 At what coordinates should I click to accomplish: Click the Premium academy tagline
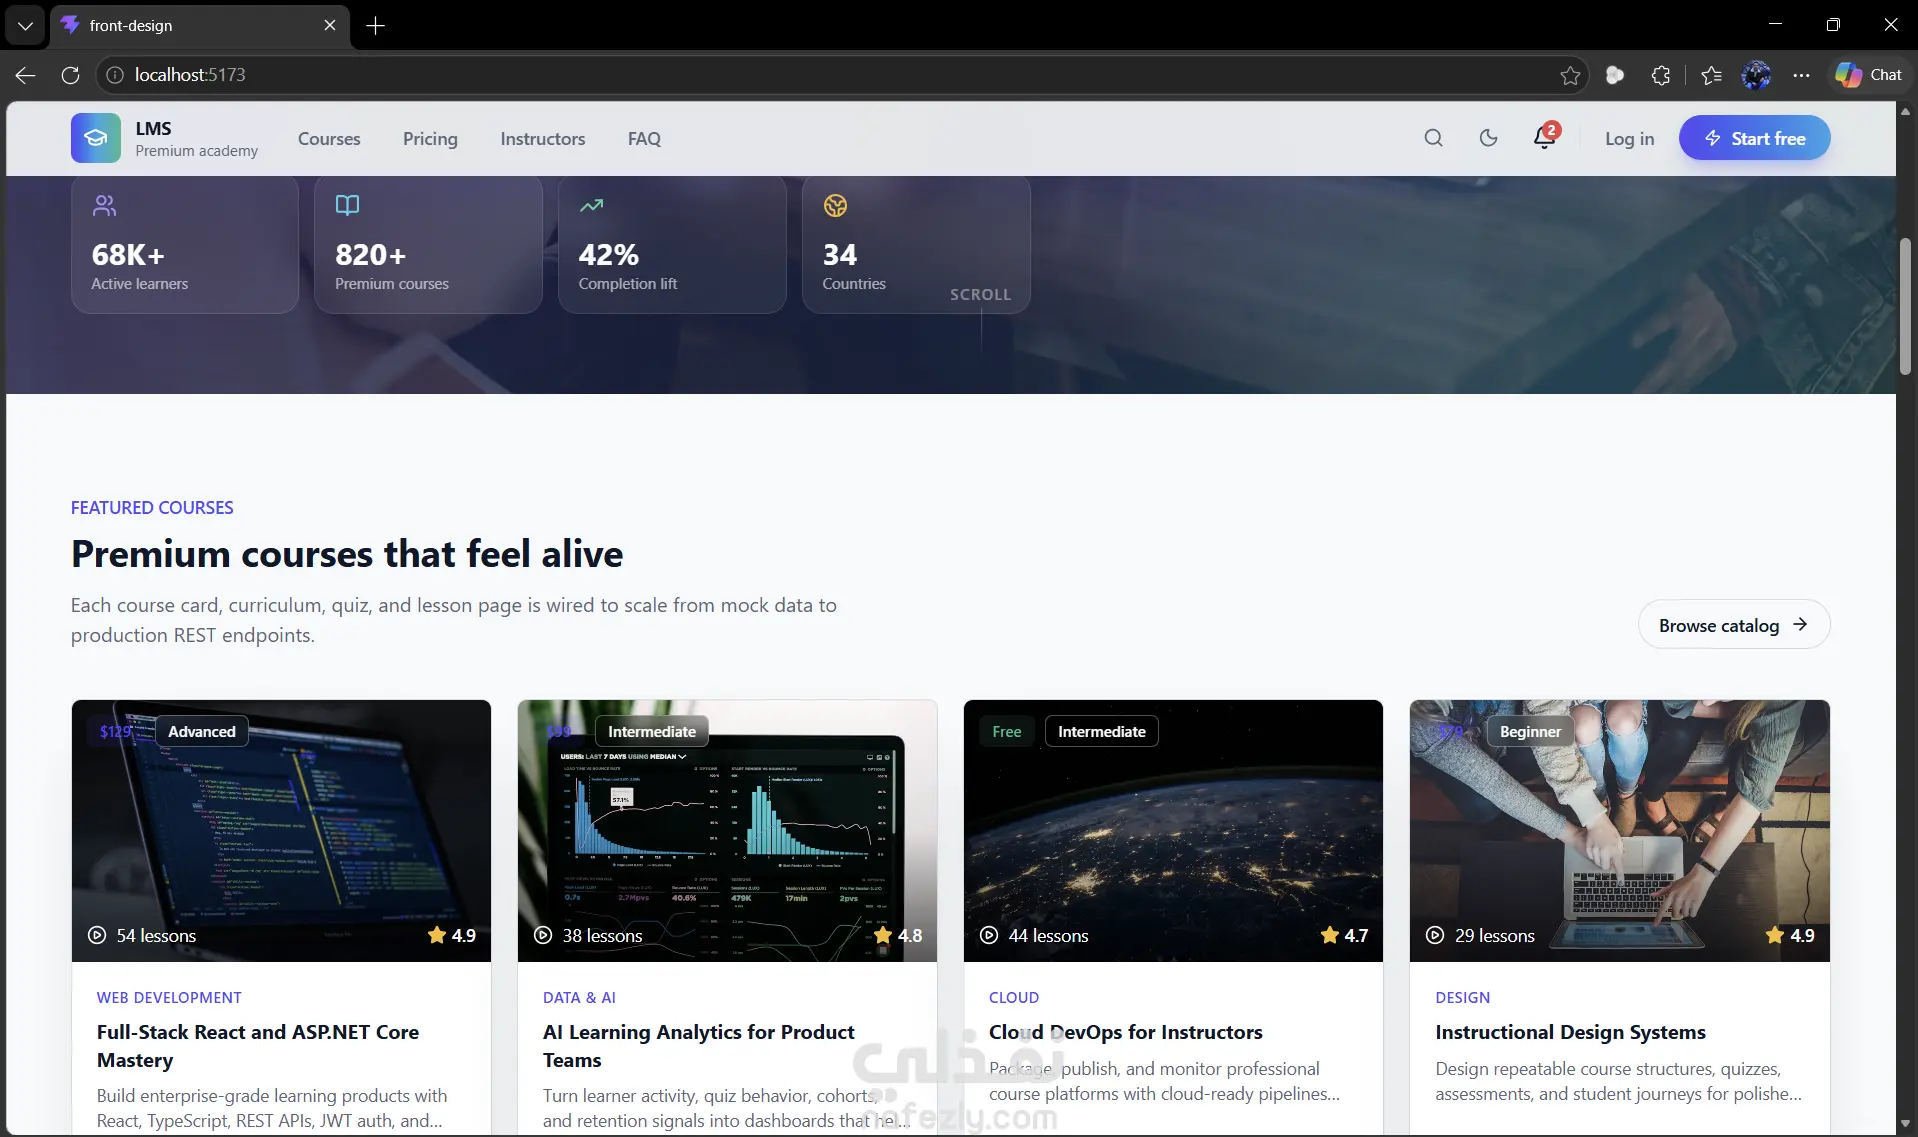click(197, 151)
